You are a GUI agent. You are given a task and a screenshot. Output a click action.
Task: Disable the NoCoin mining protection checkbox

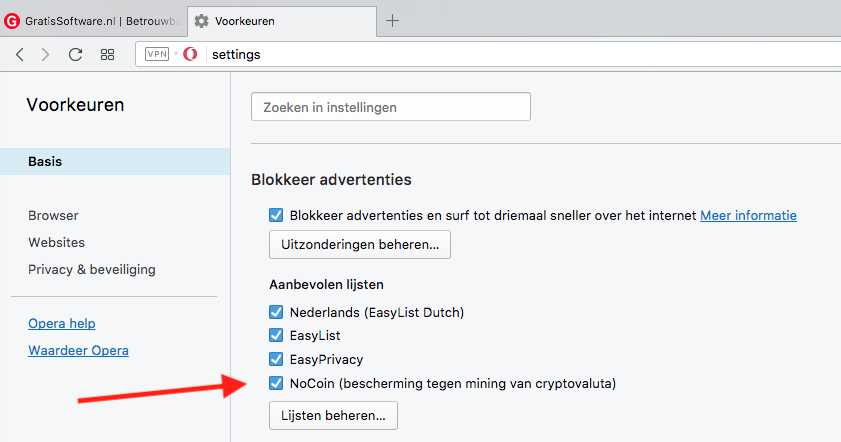point(277,384)
